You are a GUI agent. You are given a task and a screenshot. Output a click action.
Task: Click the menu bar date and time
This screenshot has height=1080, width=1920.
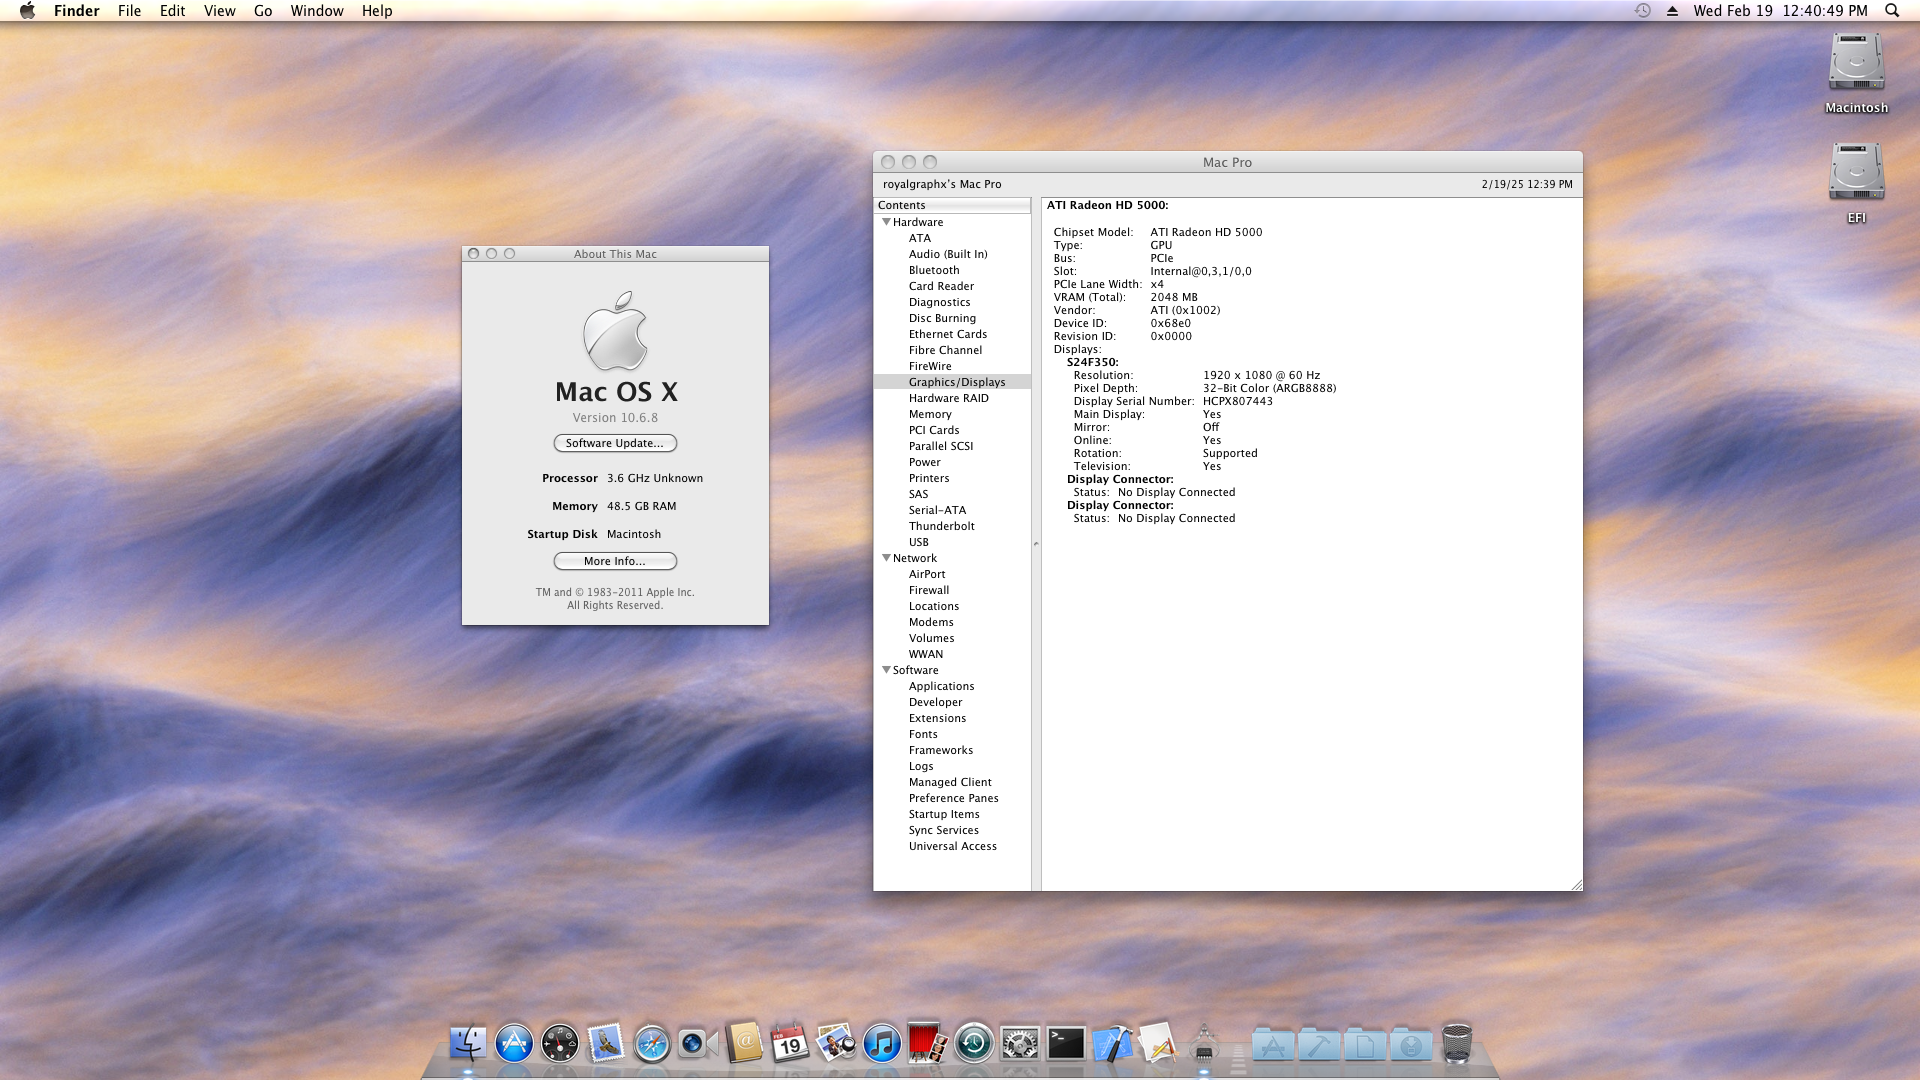(1780, 10)
